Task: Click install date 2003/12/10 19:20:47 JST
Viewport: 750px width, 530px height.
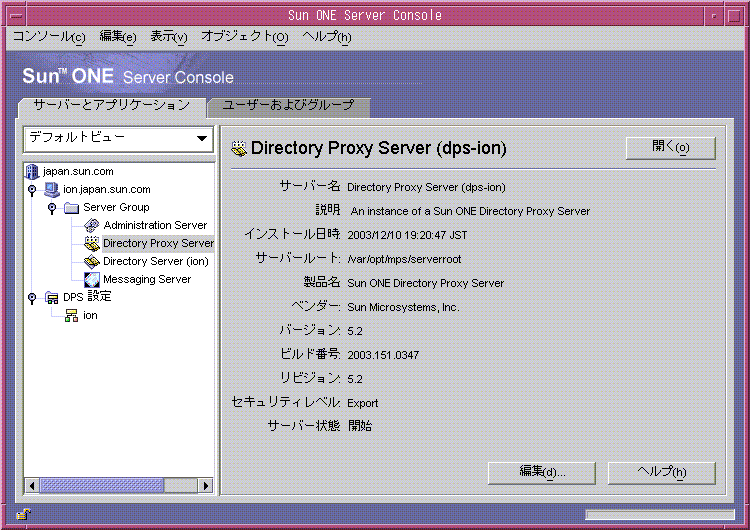Action: (x=407, y=235)
